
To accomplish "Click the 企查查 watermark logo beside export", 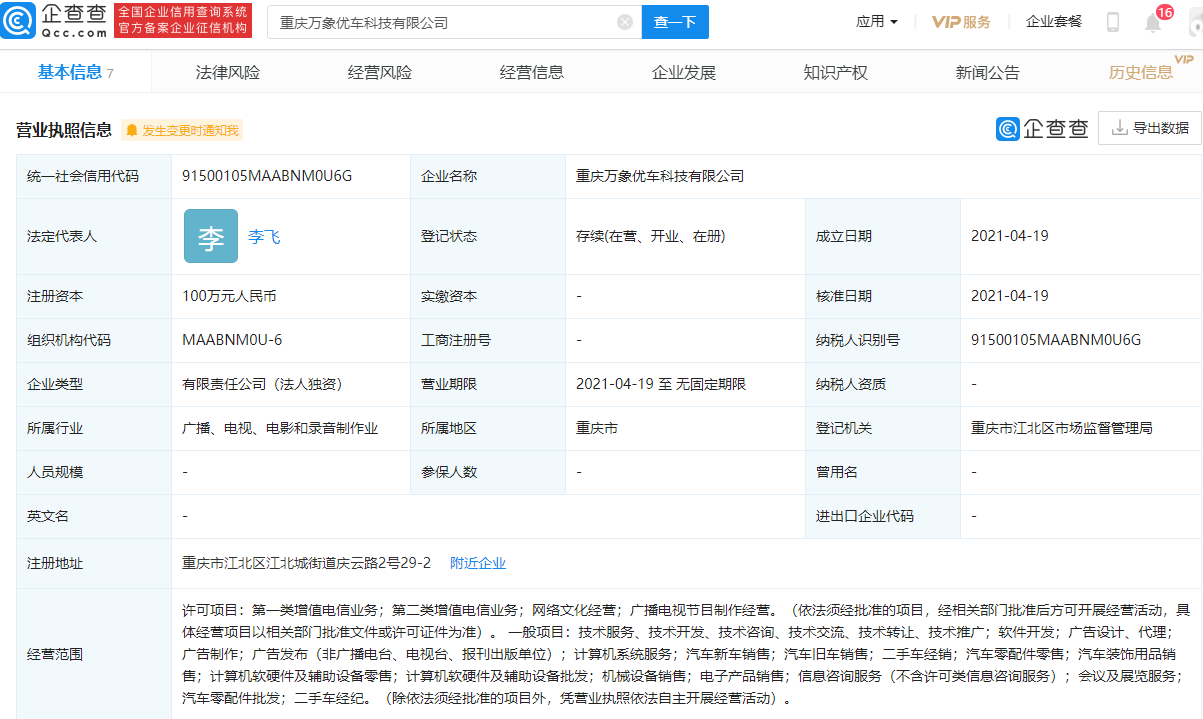I will [1041, 128].
